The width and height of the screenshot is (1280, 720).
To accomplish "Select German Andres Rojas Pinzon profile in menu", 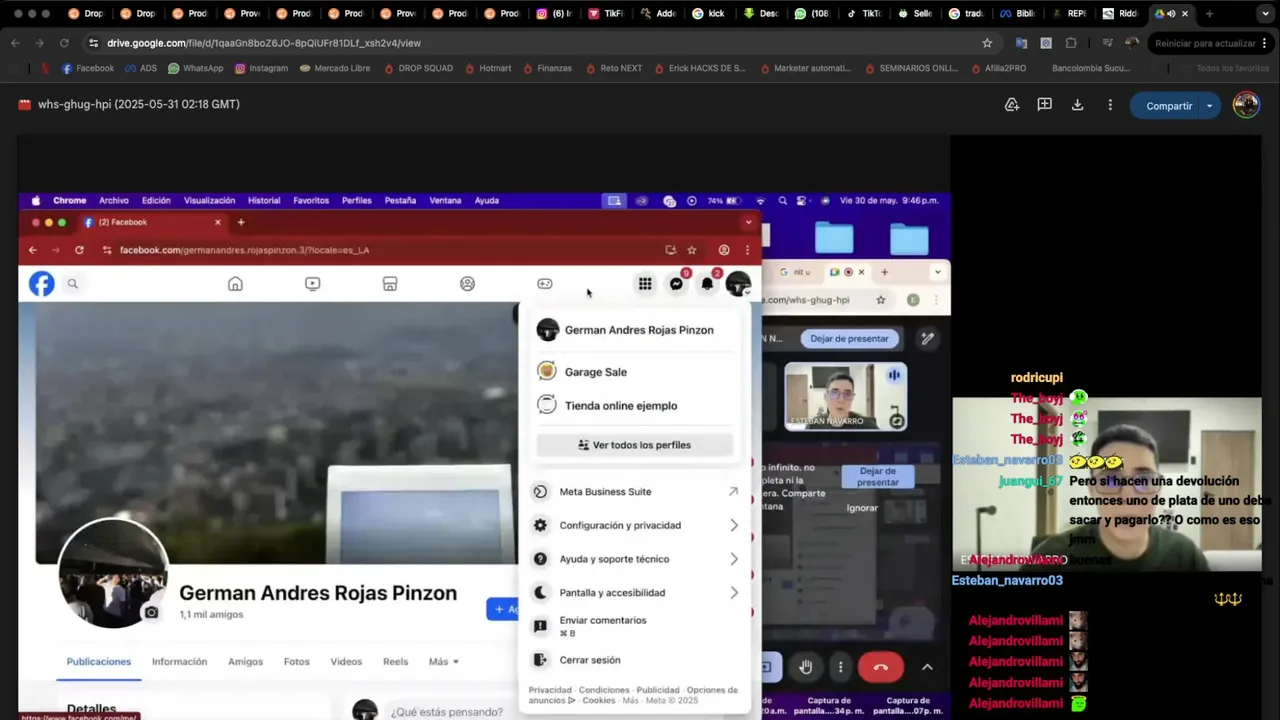I will (x=635, y=330).
